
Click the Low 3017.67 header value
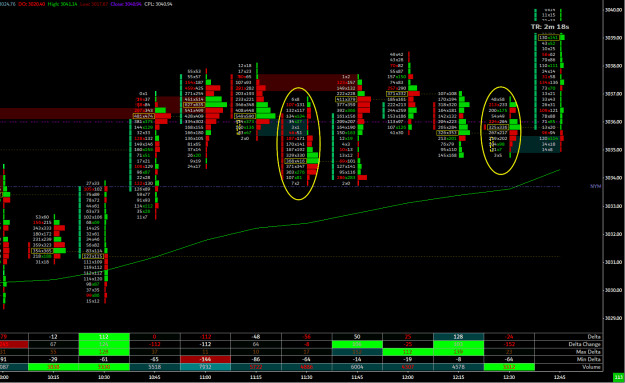94,4
